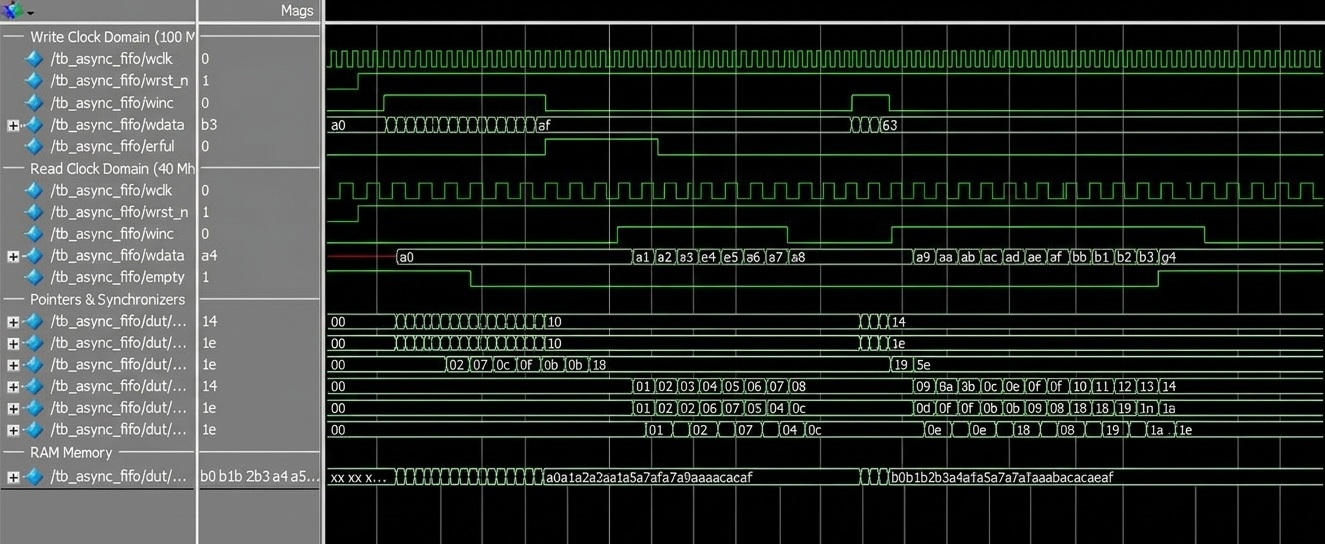Click the Mags column header
The height and width of the screenshot is (544, 1325).
[x=297, y=11]
